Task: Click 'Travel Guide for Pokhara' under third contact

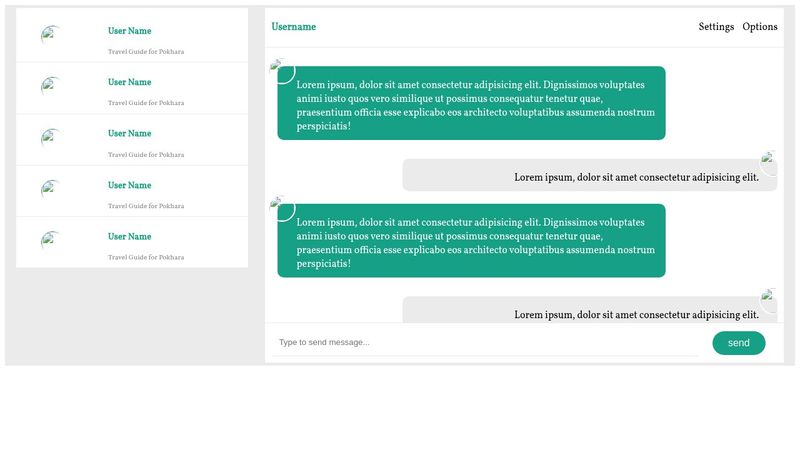Action: click(146, 155)
